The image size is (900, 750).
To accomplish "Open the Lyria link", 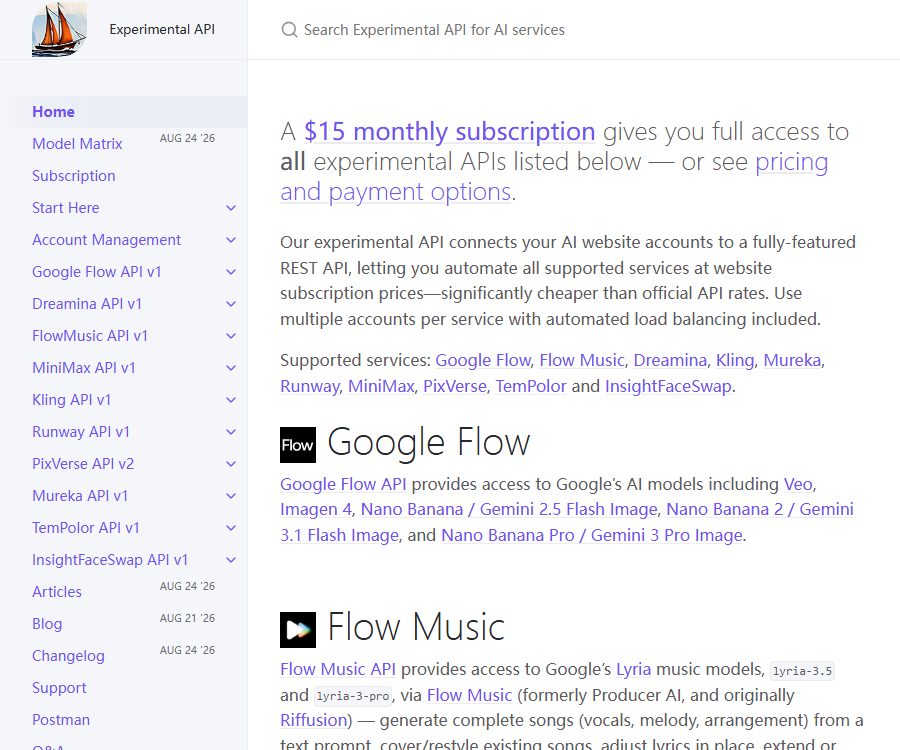I will click(634, 669).
